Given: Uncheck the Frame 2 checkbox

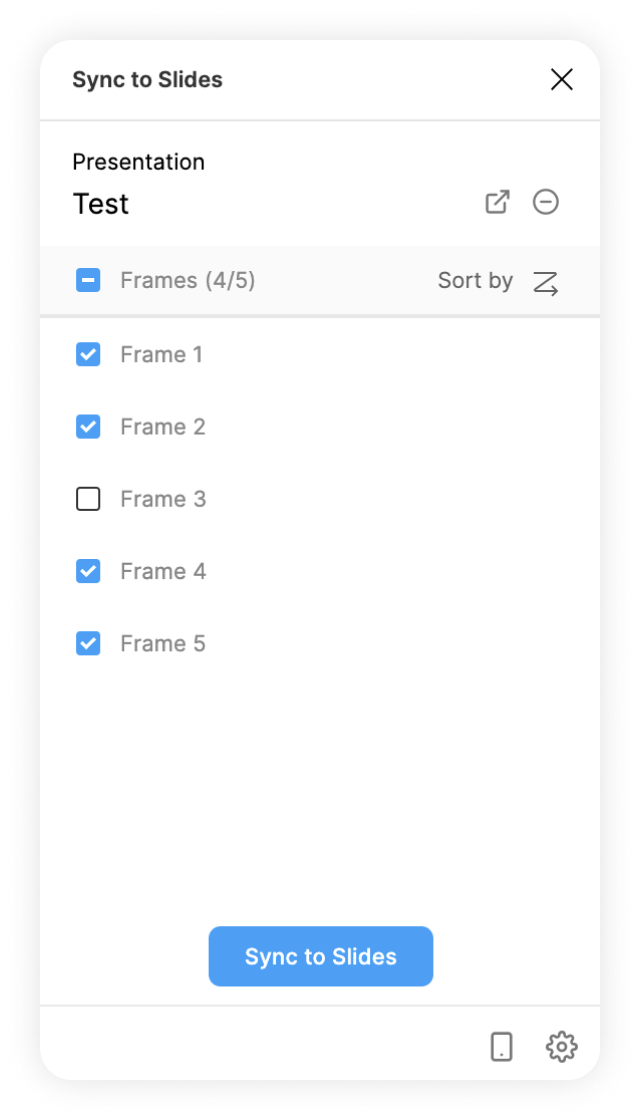Looking at the screenshot, I should pos(88,427).
